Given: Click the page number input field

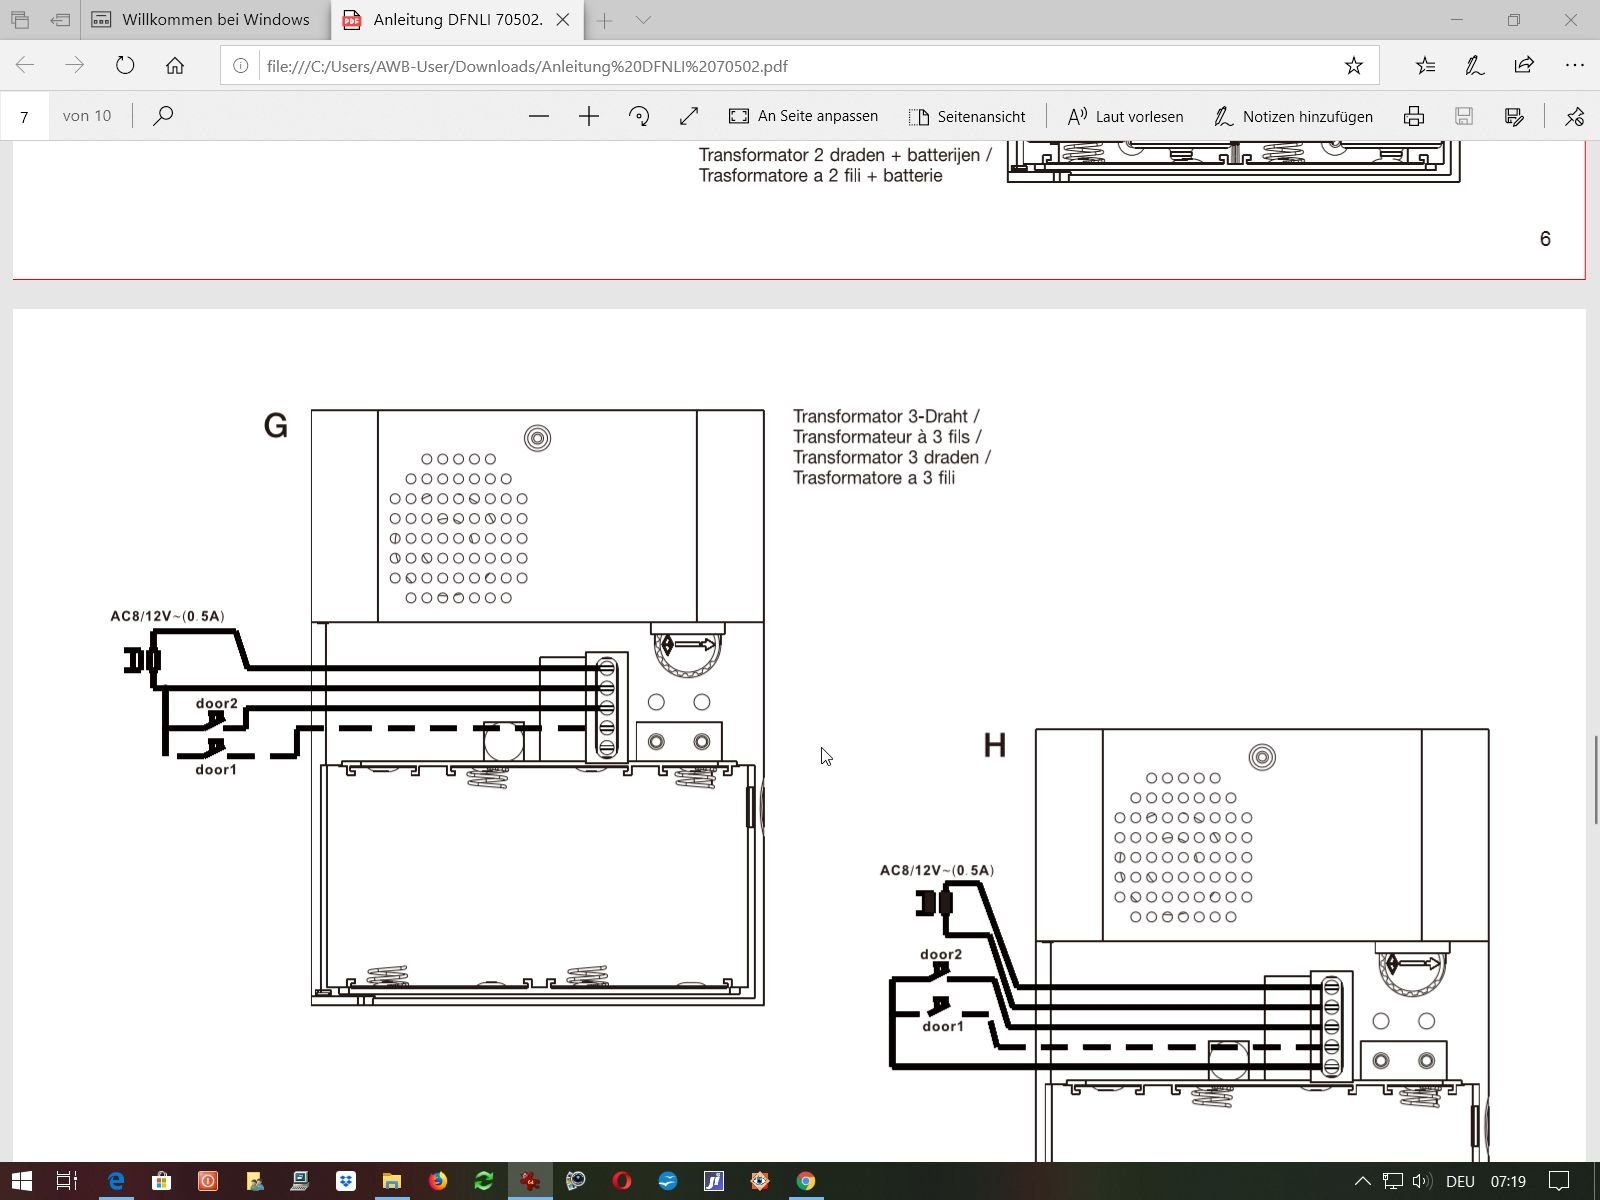Looking at the screenshot, I should click(x=25, y=116).
